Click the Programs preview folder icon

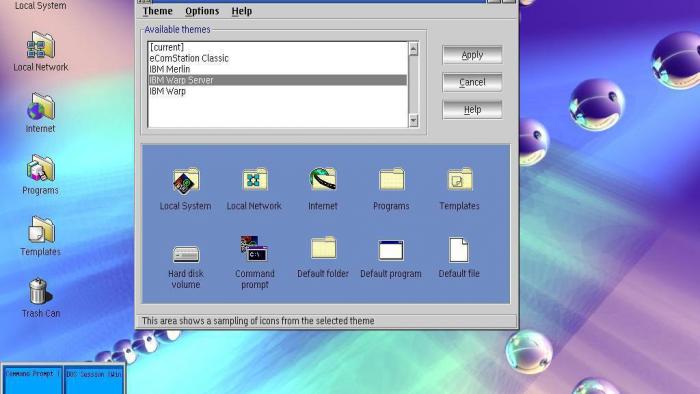coord(392,179)
